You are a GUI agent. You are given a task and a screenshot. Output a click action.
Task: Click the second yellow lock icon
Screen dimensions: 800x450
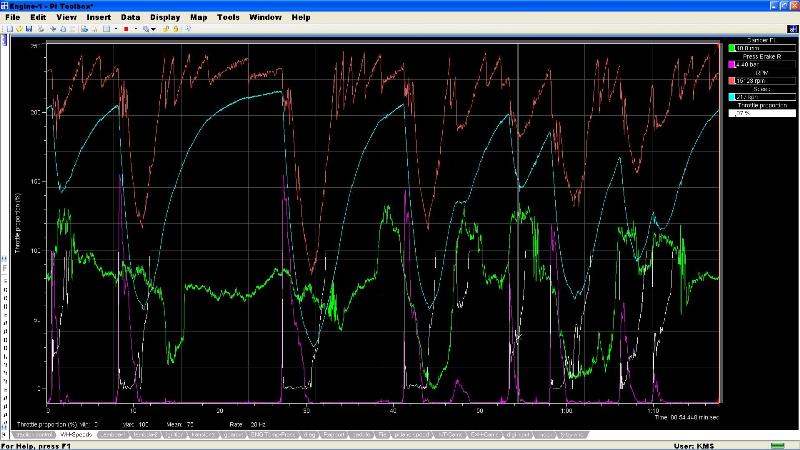(176, 29)
